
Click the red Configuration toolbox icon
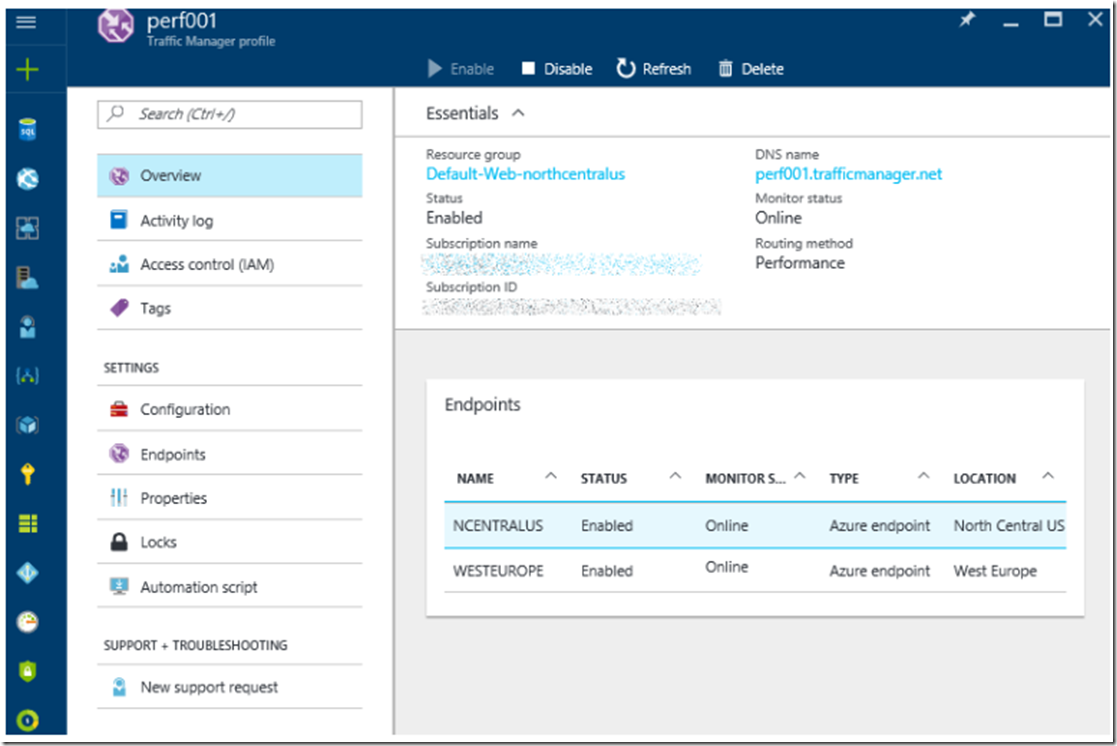[119, 410]
